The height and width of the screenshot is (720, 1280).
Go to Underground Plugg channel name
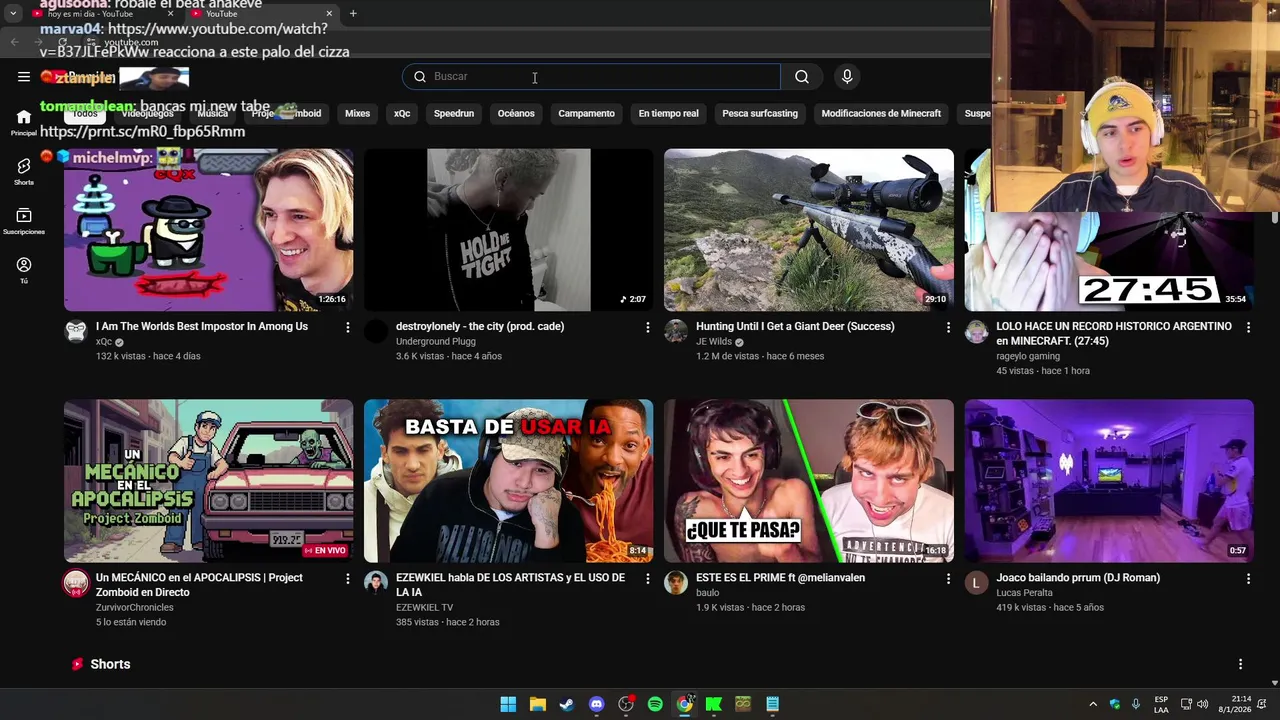click(436, 342)
